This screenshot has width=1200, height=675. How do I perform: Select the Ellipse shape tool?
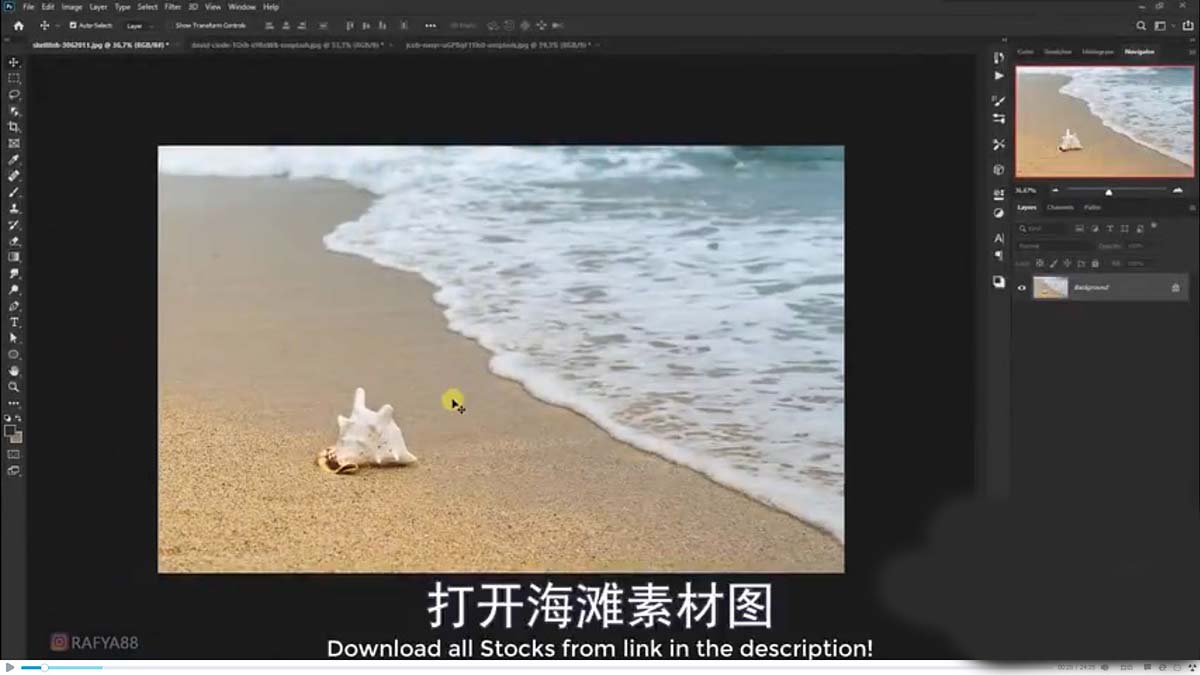[14, 354]
